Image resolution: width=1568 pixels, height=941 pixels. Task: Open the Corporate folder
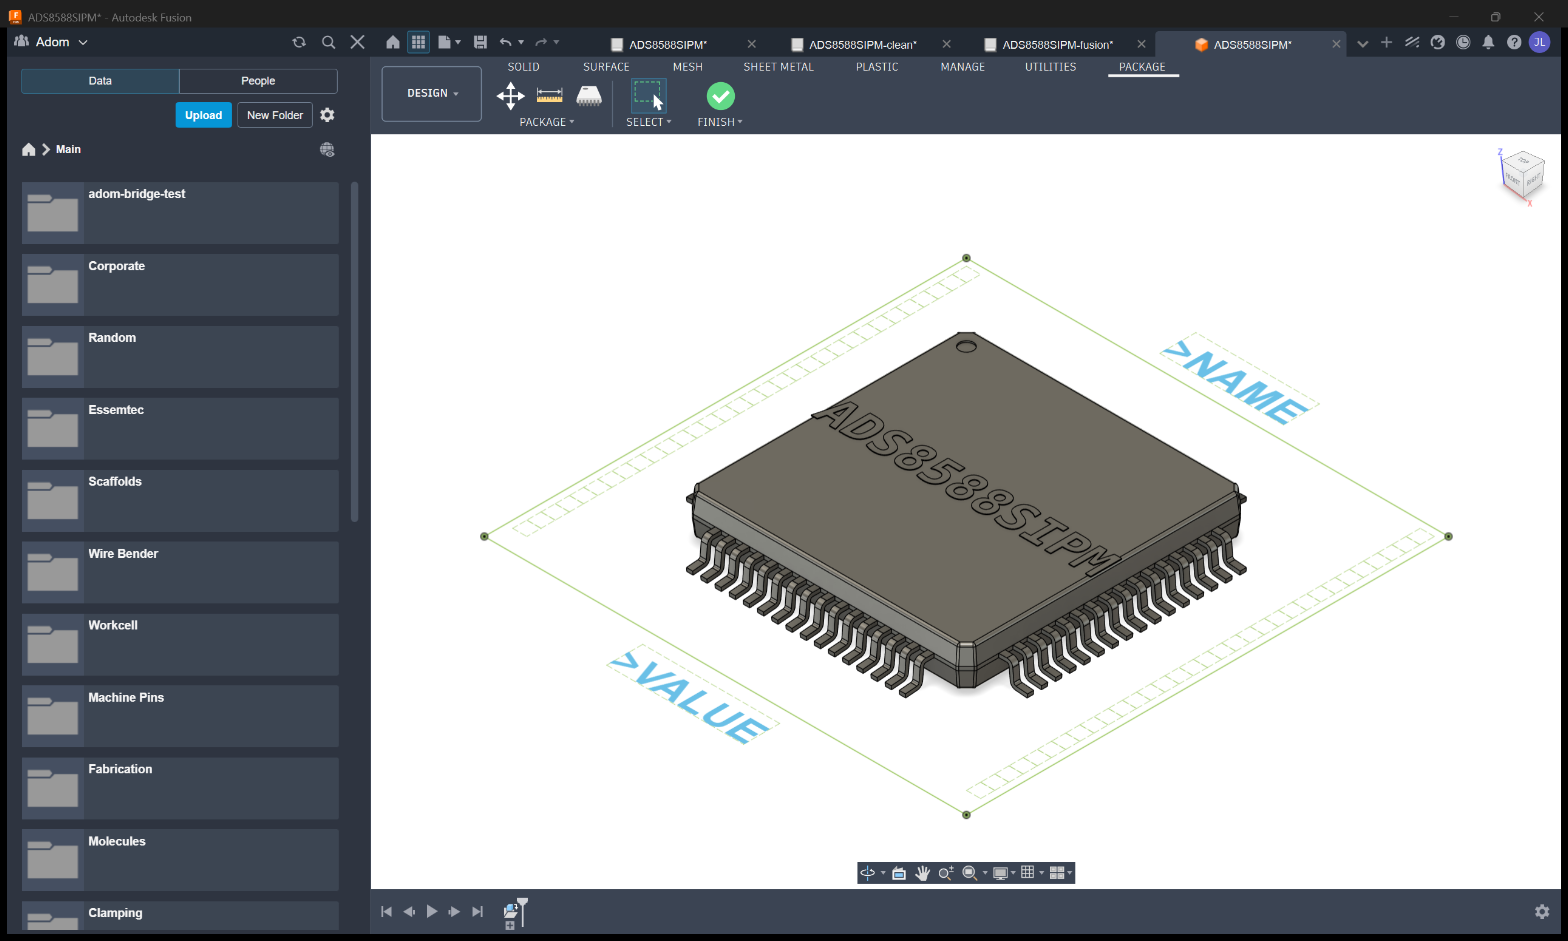pos(180,285)
